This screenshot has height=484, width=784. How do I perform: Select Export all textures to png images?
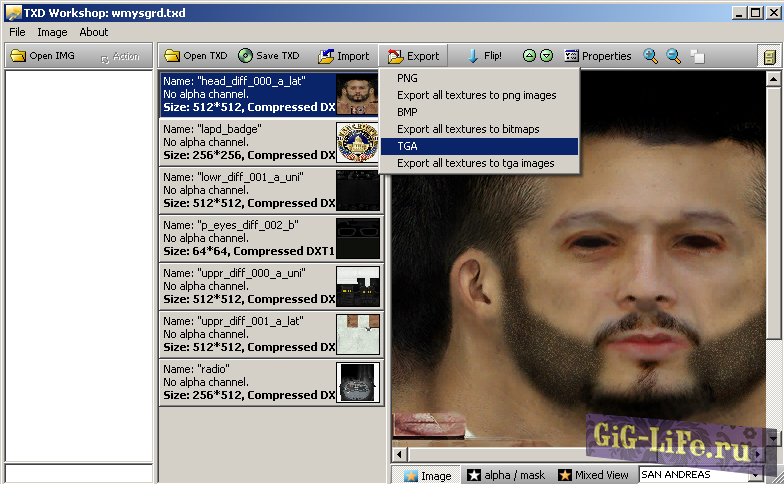[x=476, y=95]
